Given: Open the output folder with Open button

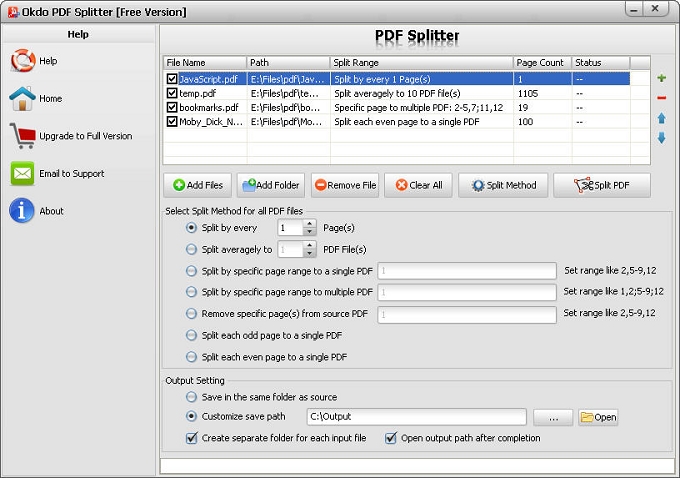Looking at the screenshot, I should 598,417.
